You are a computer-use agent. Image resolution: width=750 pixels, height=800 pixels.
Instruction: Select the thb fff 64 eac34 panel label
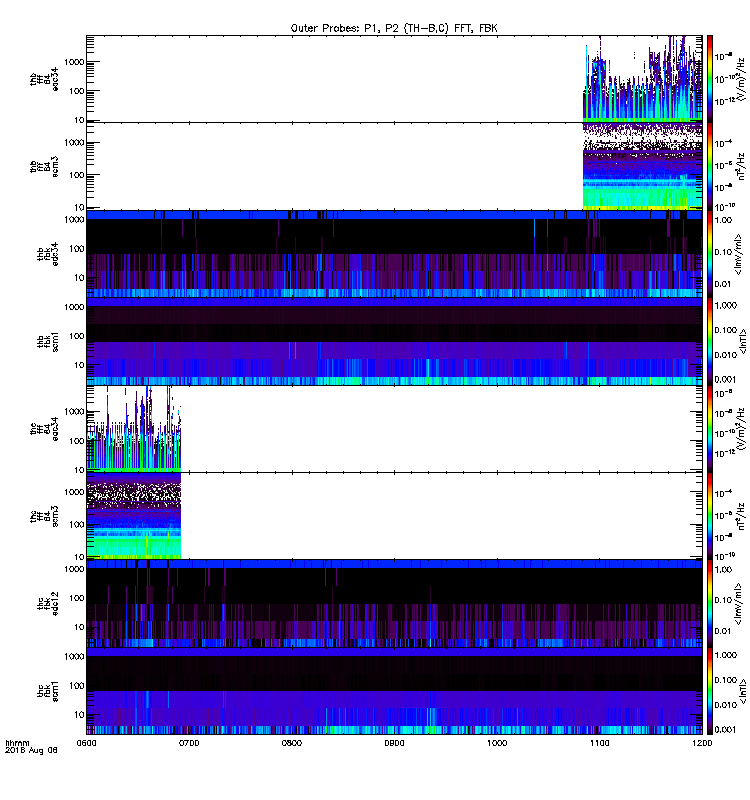click(x=44, y=79)
